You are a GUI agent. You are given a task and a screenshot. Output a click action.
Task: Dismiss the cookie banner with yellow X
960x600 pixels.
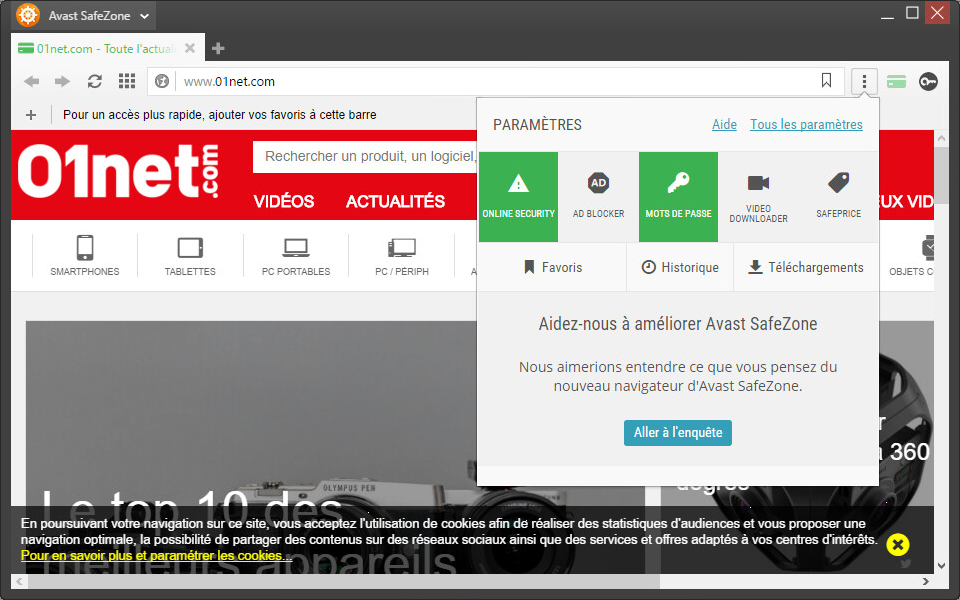tap(898, 544)
